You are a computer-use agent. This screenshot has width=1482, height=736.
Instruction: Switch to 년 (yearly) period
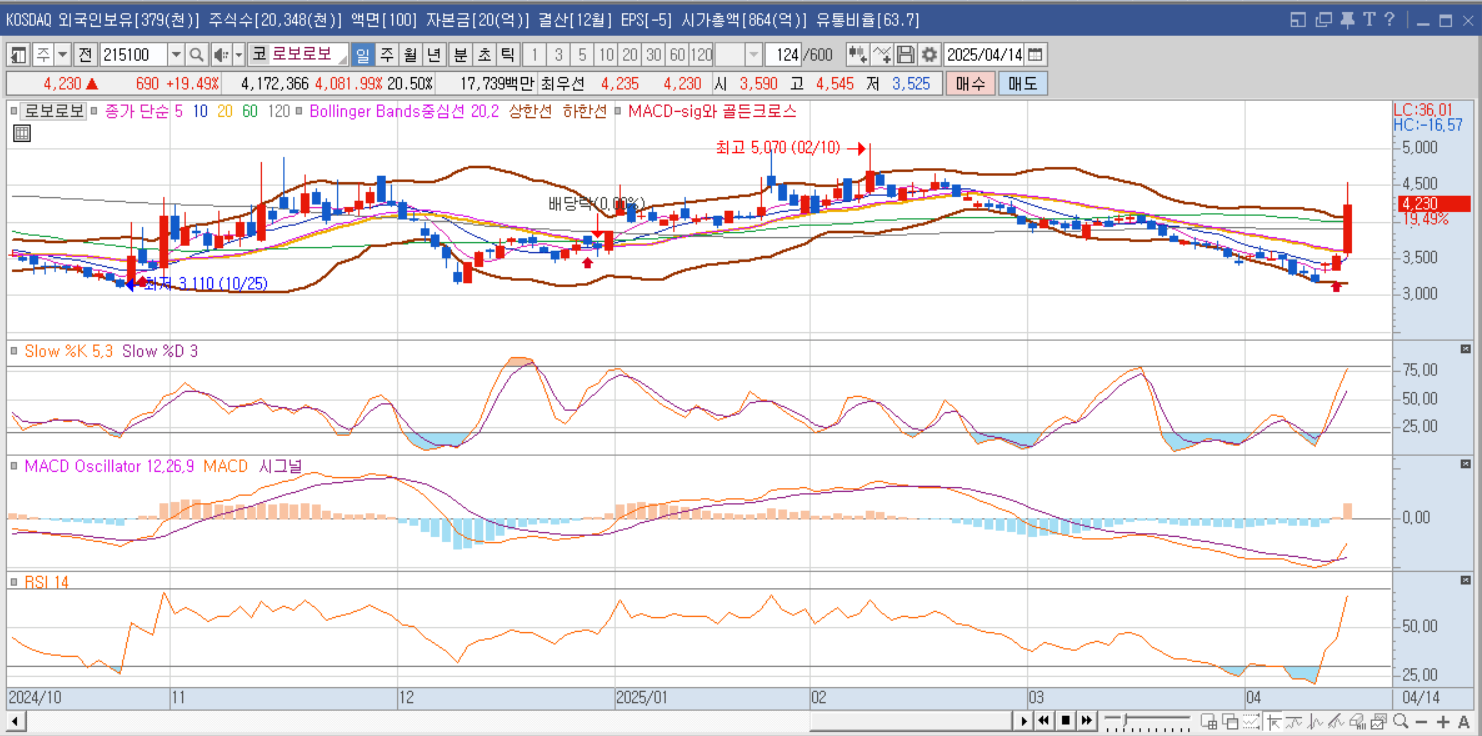433,55
